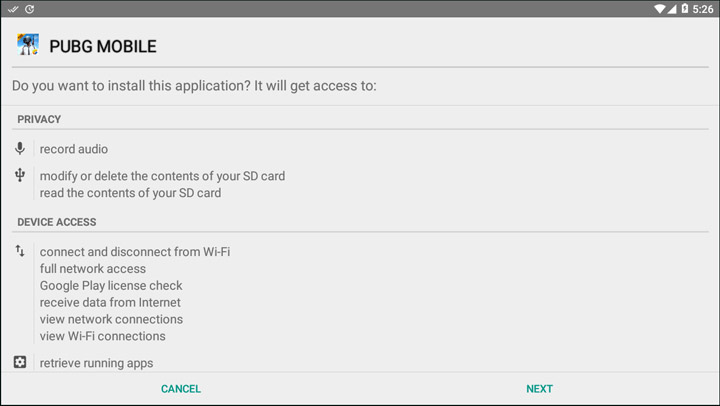The height and width of the screenshot is (406, 720).
Task: Click the network arrows icon
Action: [x=20, y=251]
